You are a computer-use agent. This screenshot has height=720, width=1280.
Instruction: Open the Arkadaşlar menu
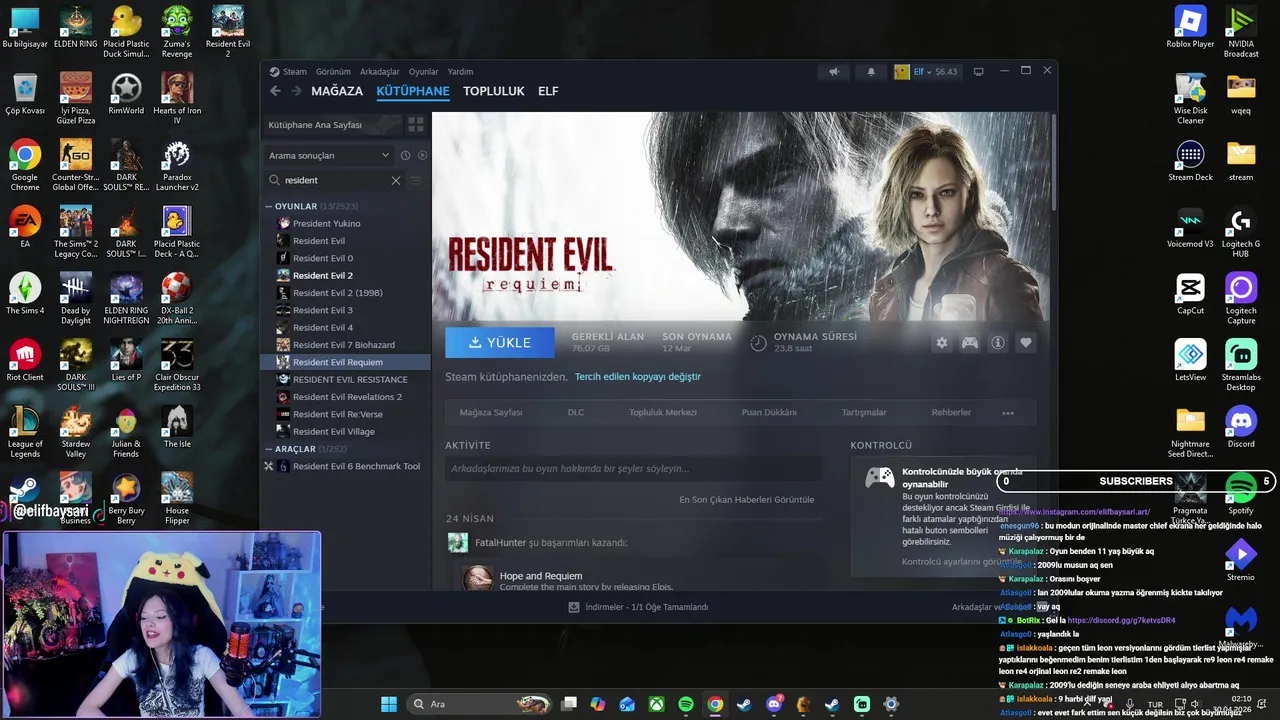point(380,72)
